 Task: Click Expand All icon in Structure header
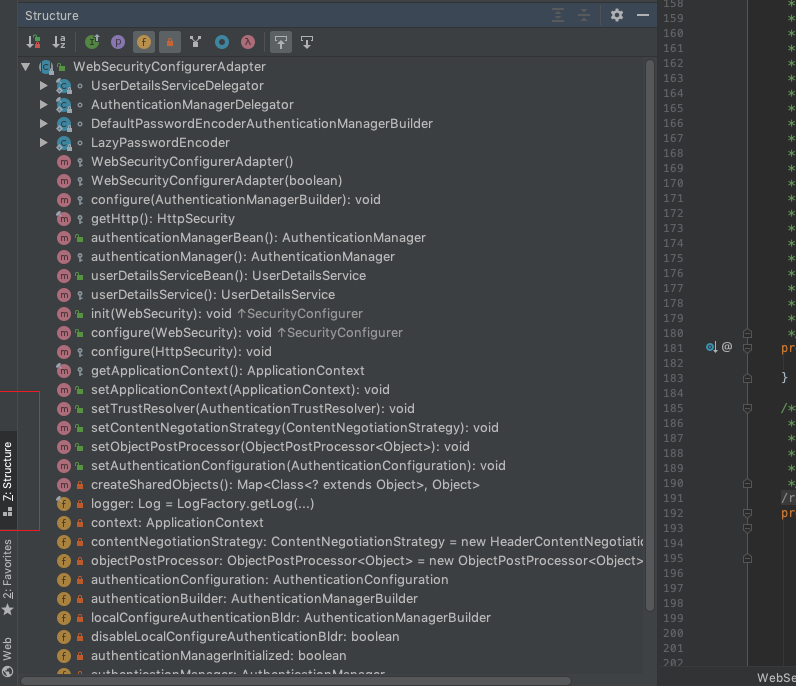pos(558,15)
